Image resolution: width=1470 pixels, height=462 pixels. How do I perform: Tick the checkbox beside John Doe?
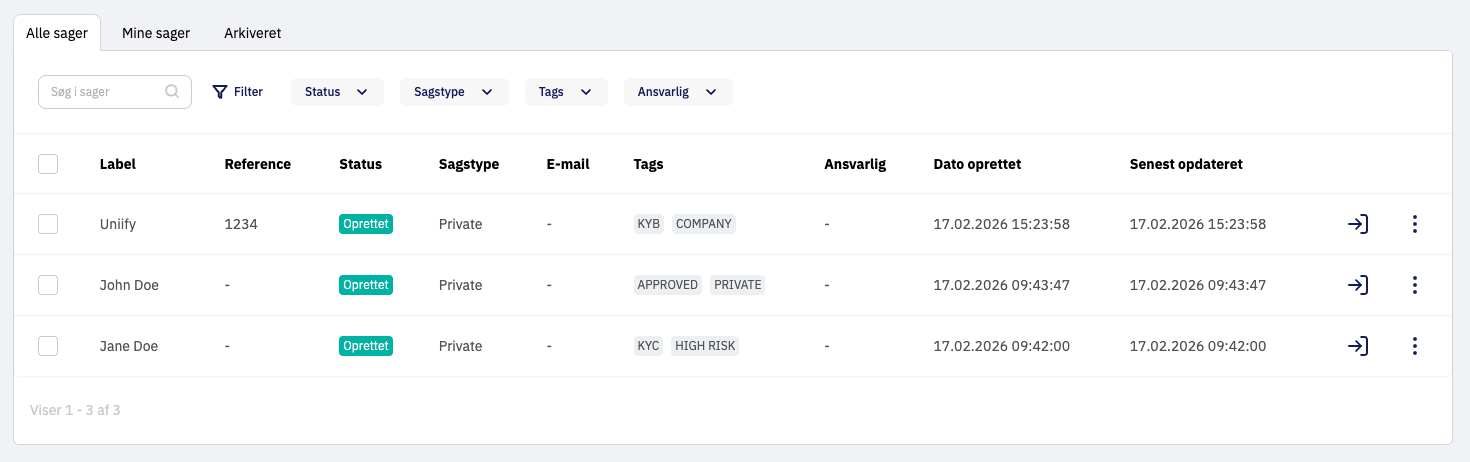pyautogui.click(x=48, y=285)
